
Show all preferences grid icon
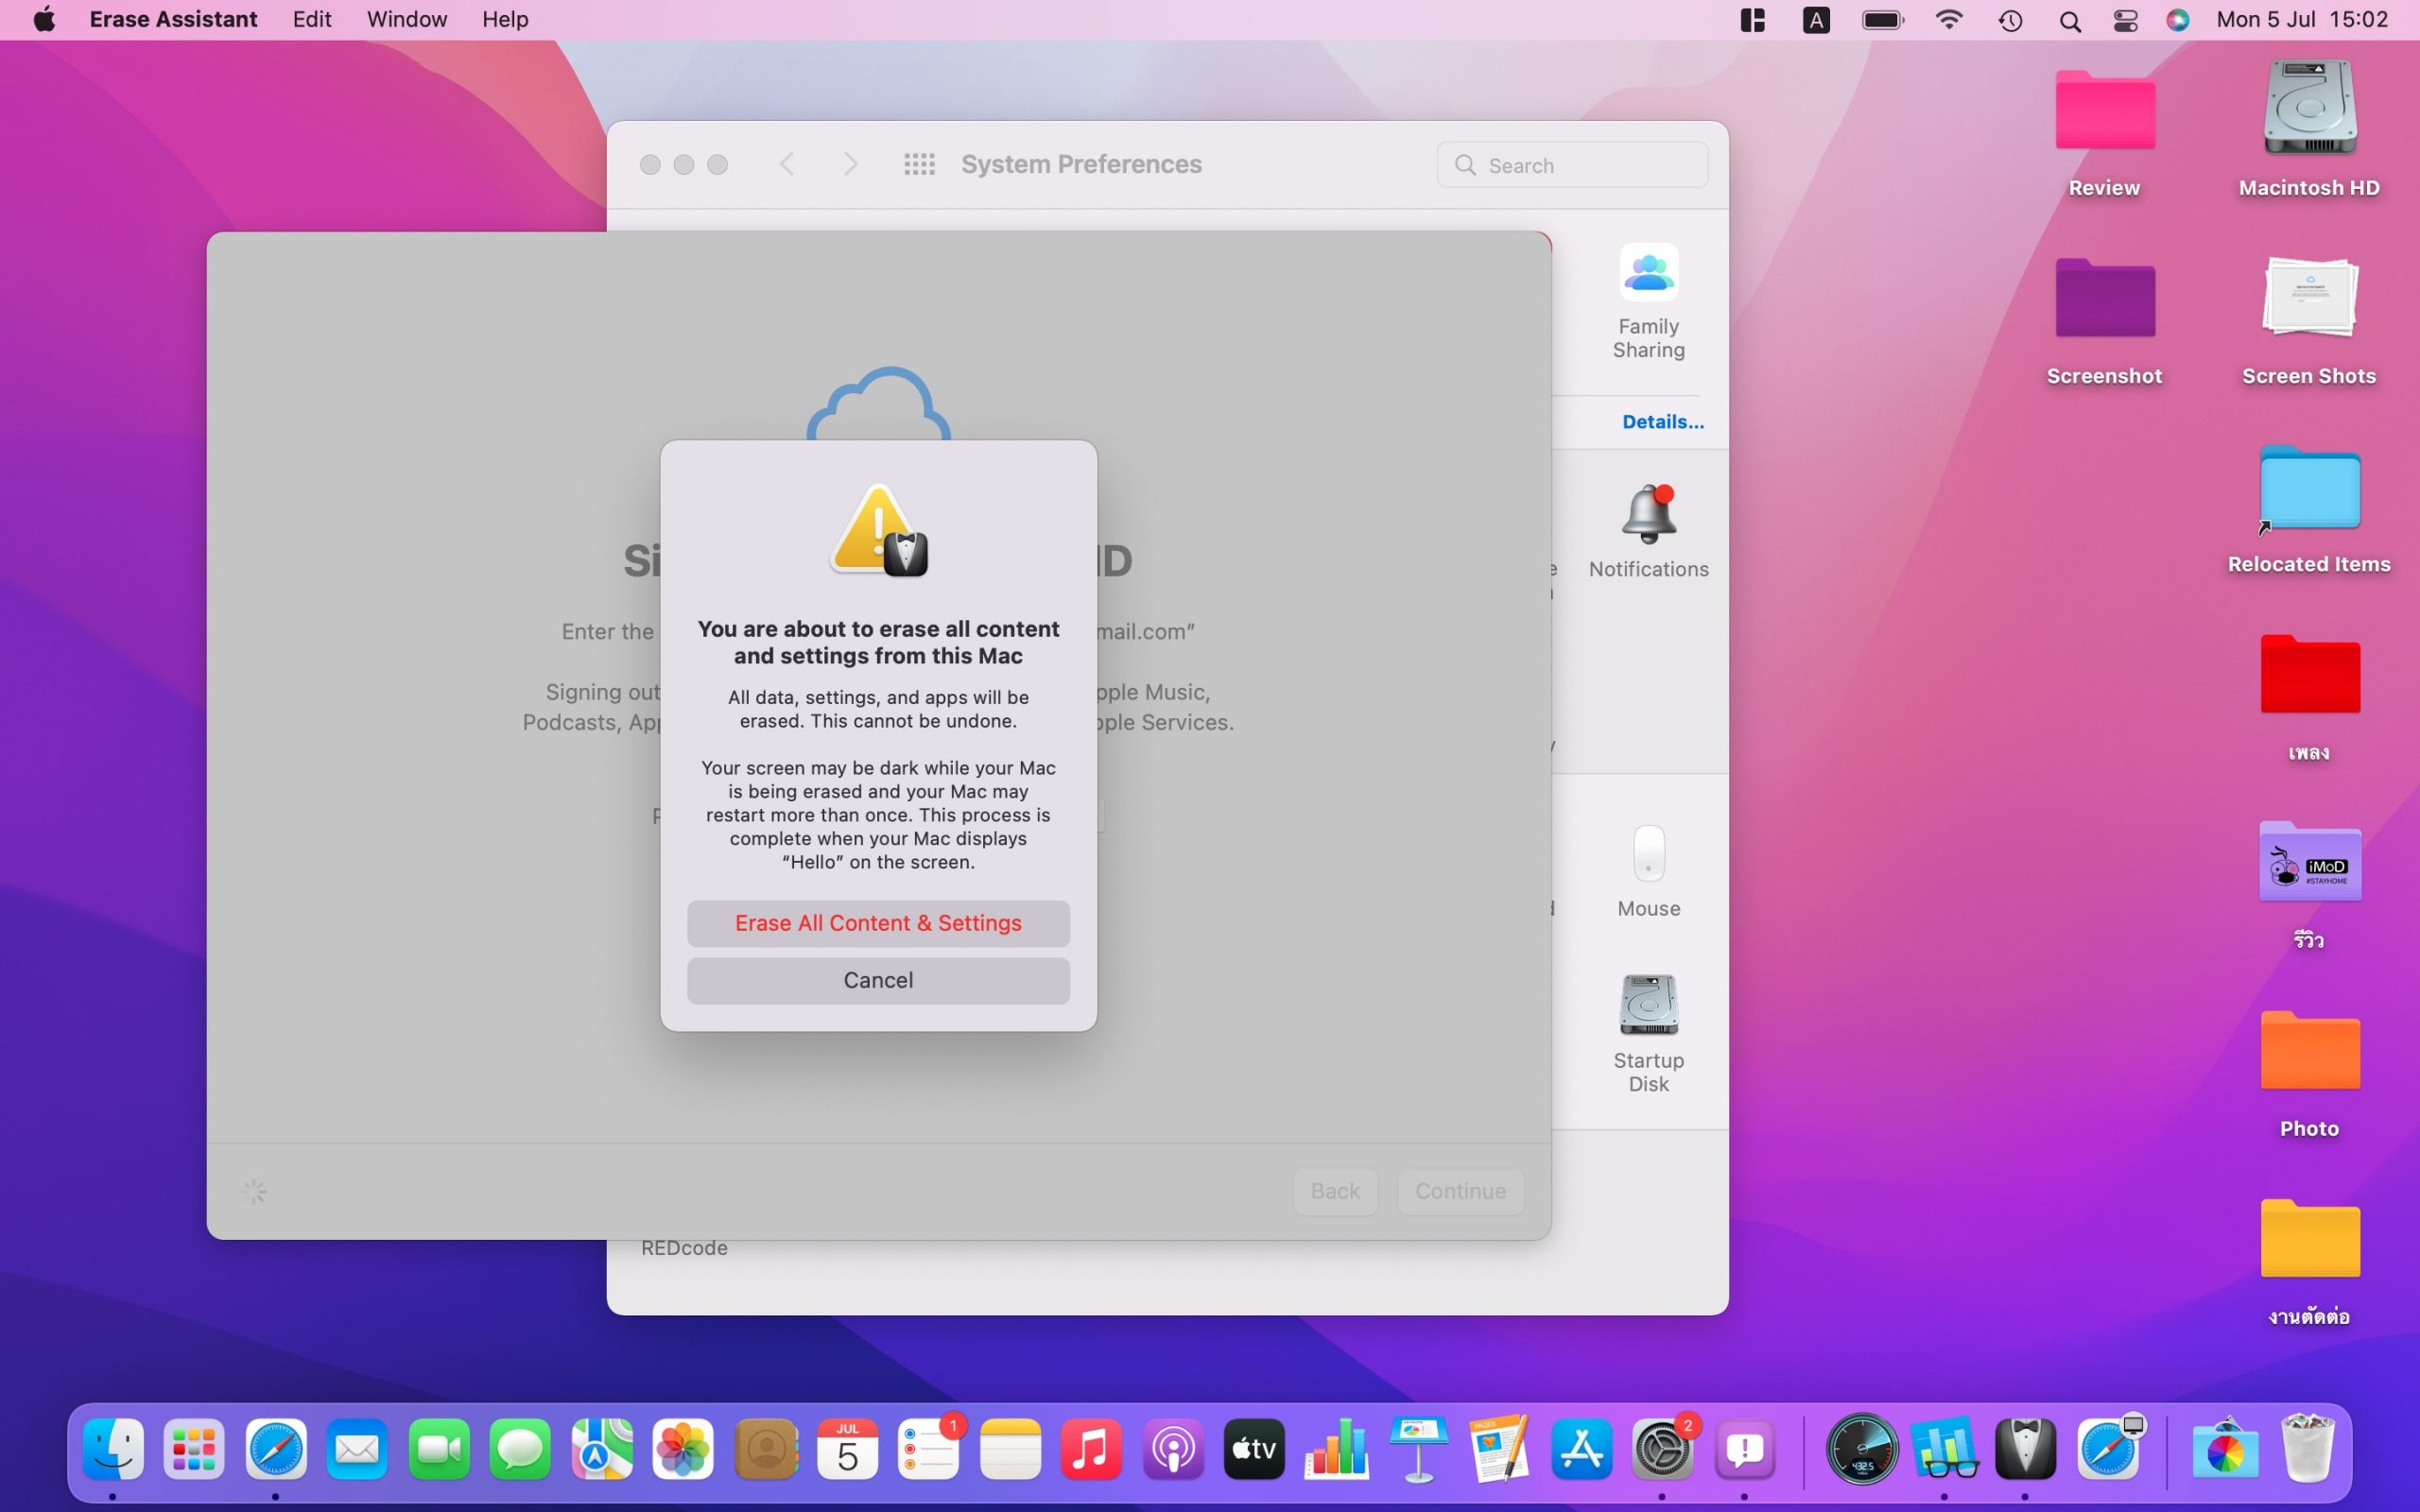[919, 164]
